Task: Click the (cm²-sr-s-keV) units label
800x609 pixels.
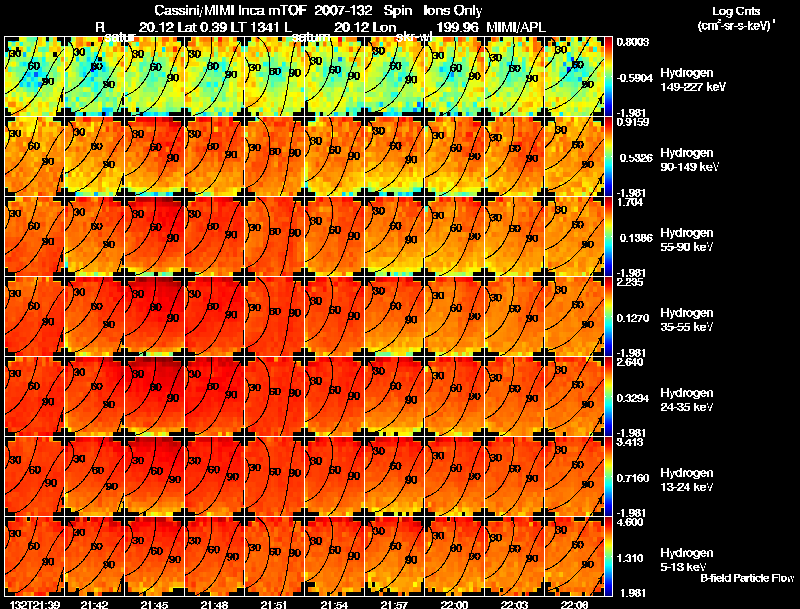Action: (736, 26)
